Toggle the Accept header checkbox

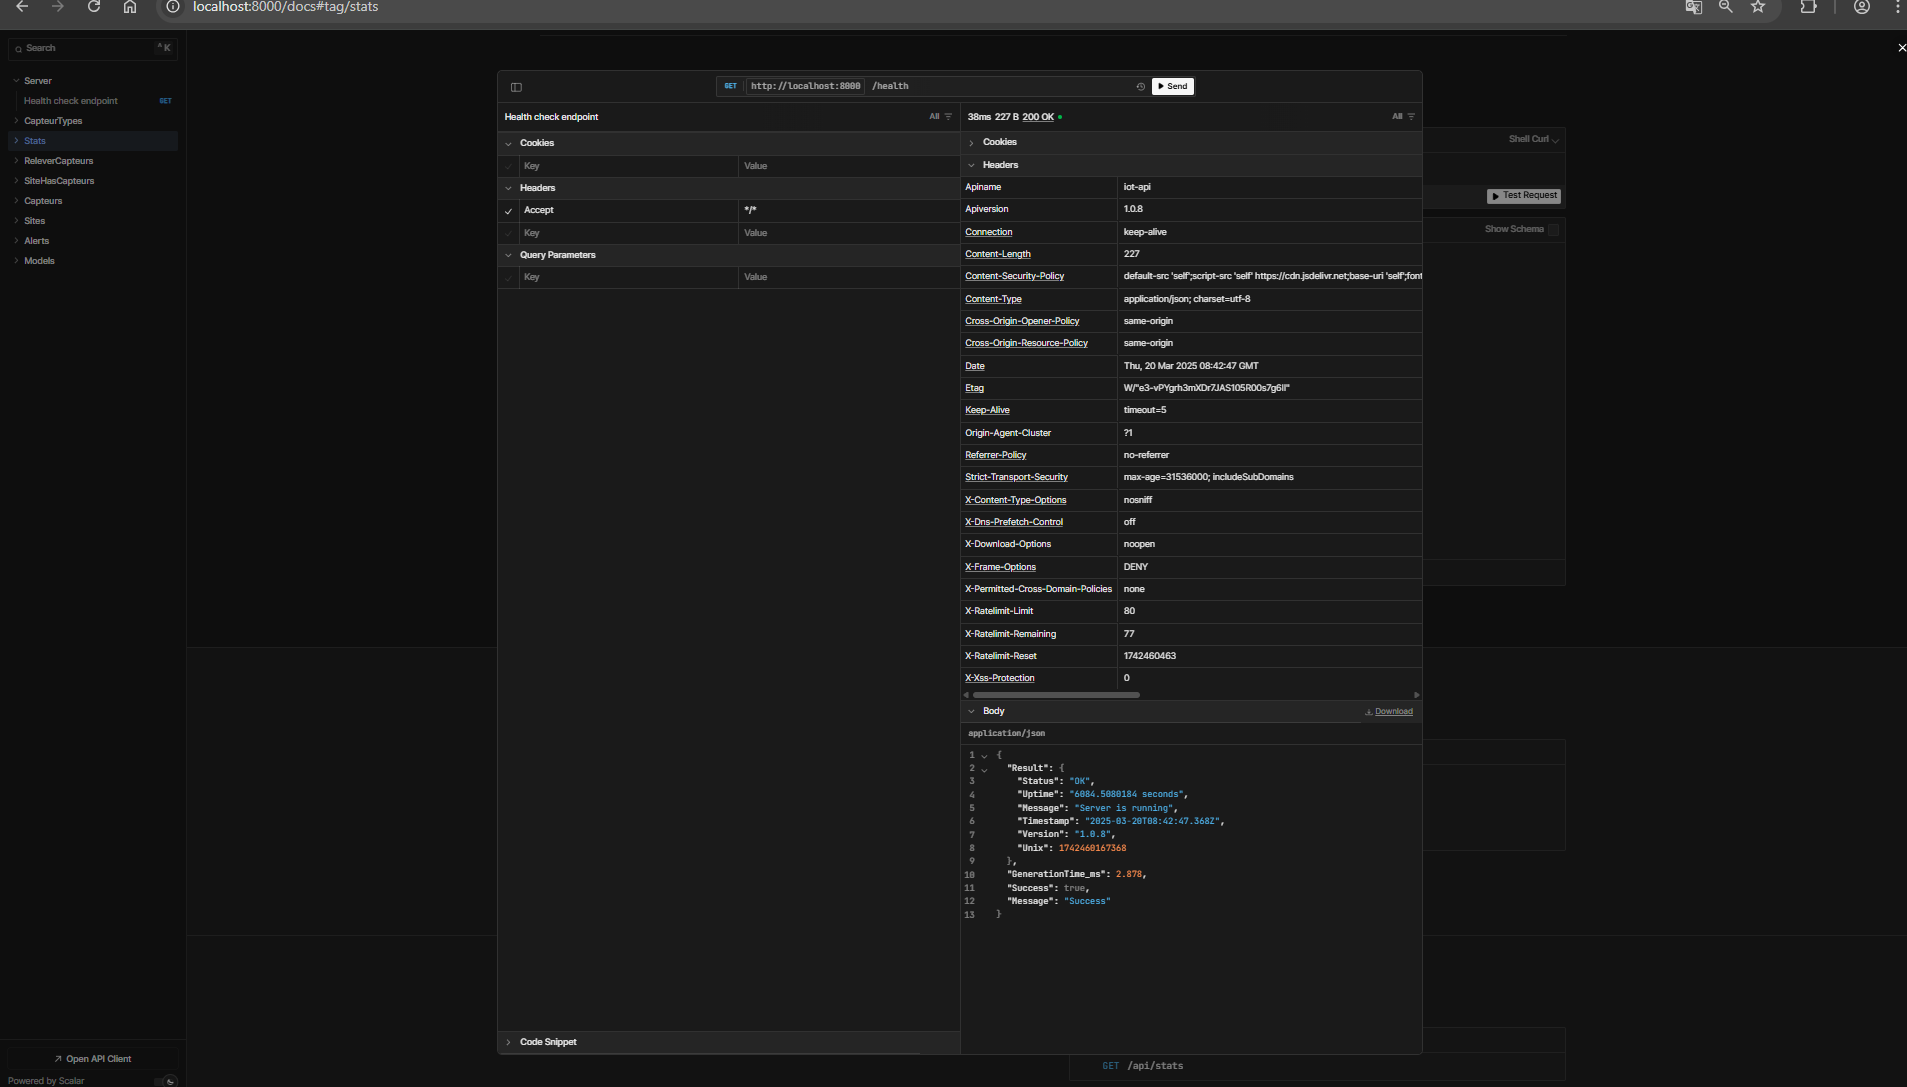[x=508, y=211]
